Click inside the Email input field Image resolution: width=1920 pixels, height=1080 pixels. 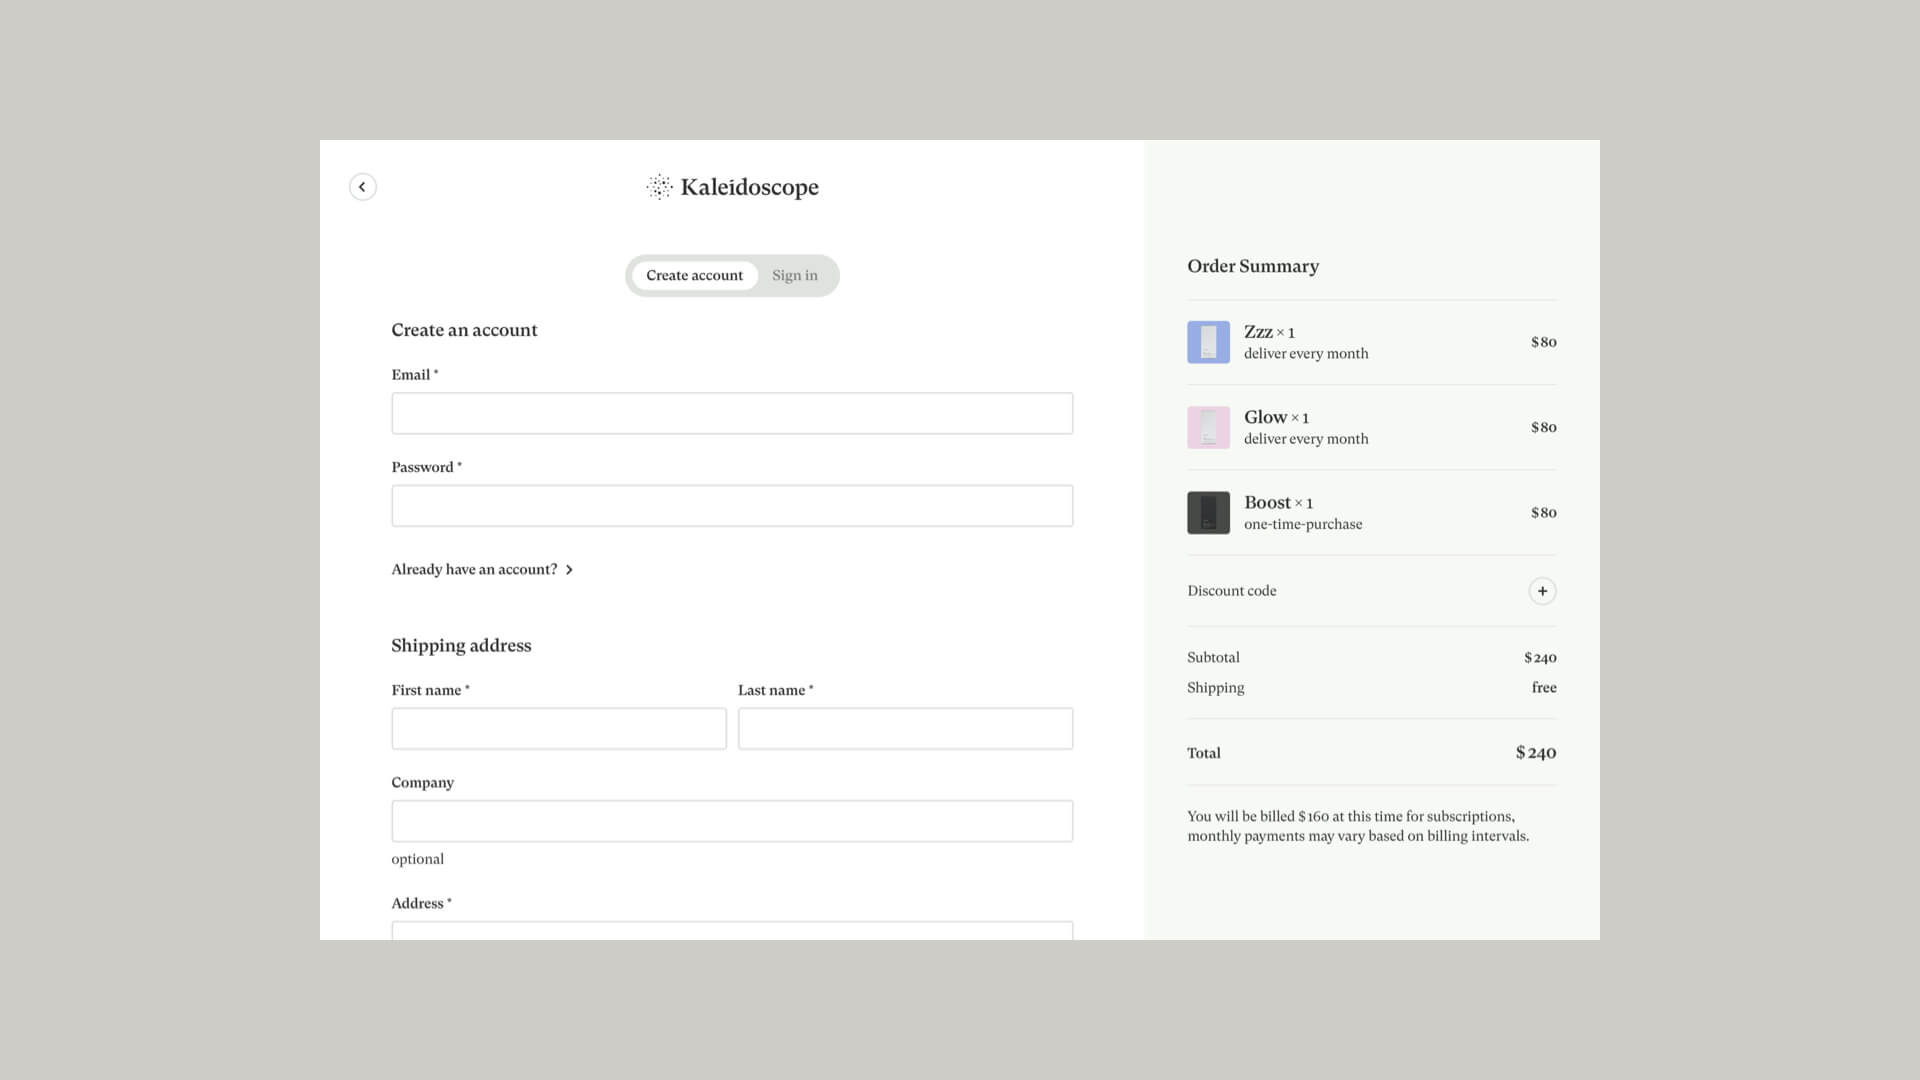(x=731, y=412)
